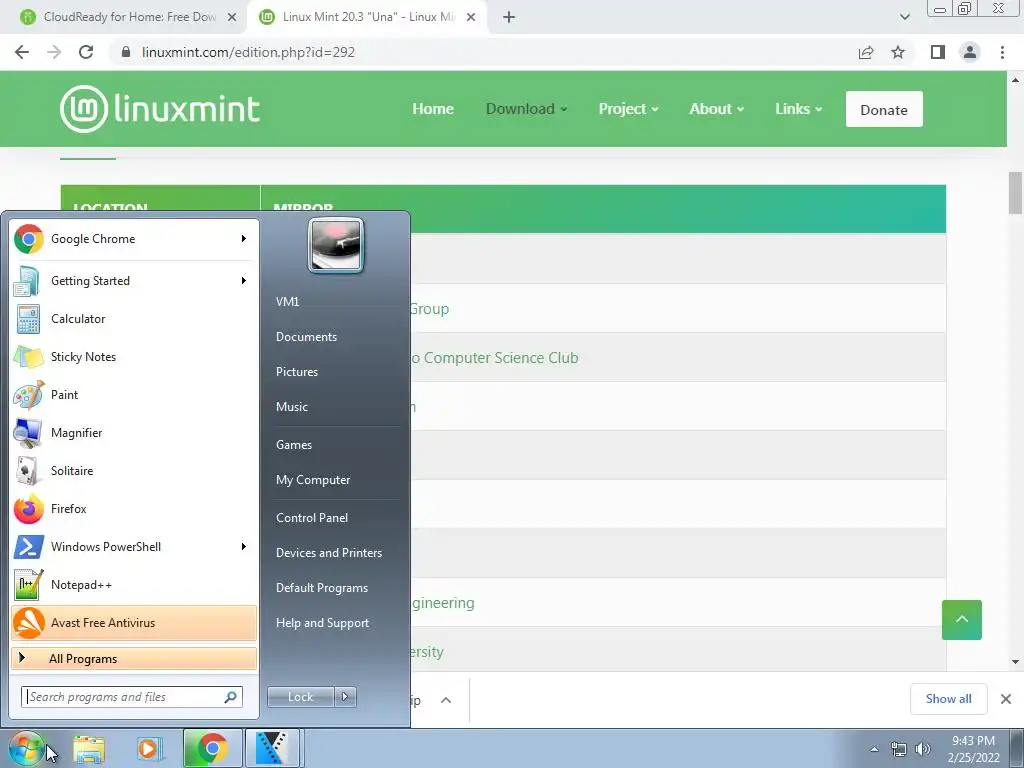Open Control Panel
1024x768 pixels.
(312, 518)
